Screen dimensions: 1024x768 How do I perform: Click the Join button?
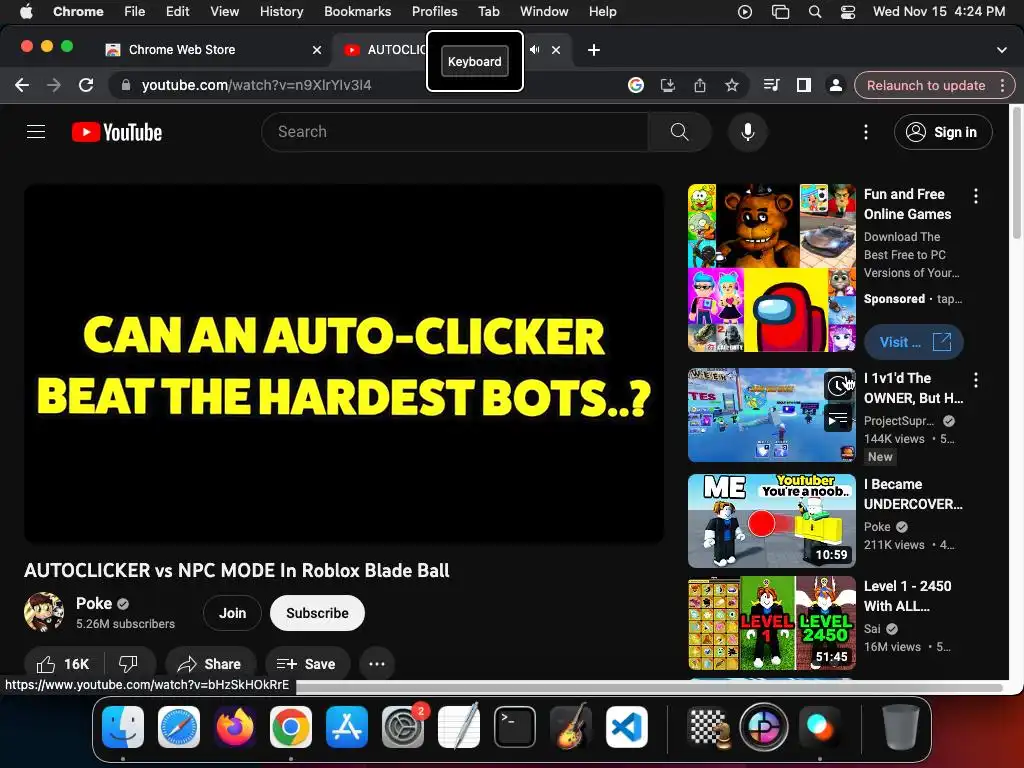[232, 613]
